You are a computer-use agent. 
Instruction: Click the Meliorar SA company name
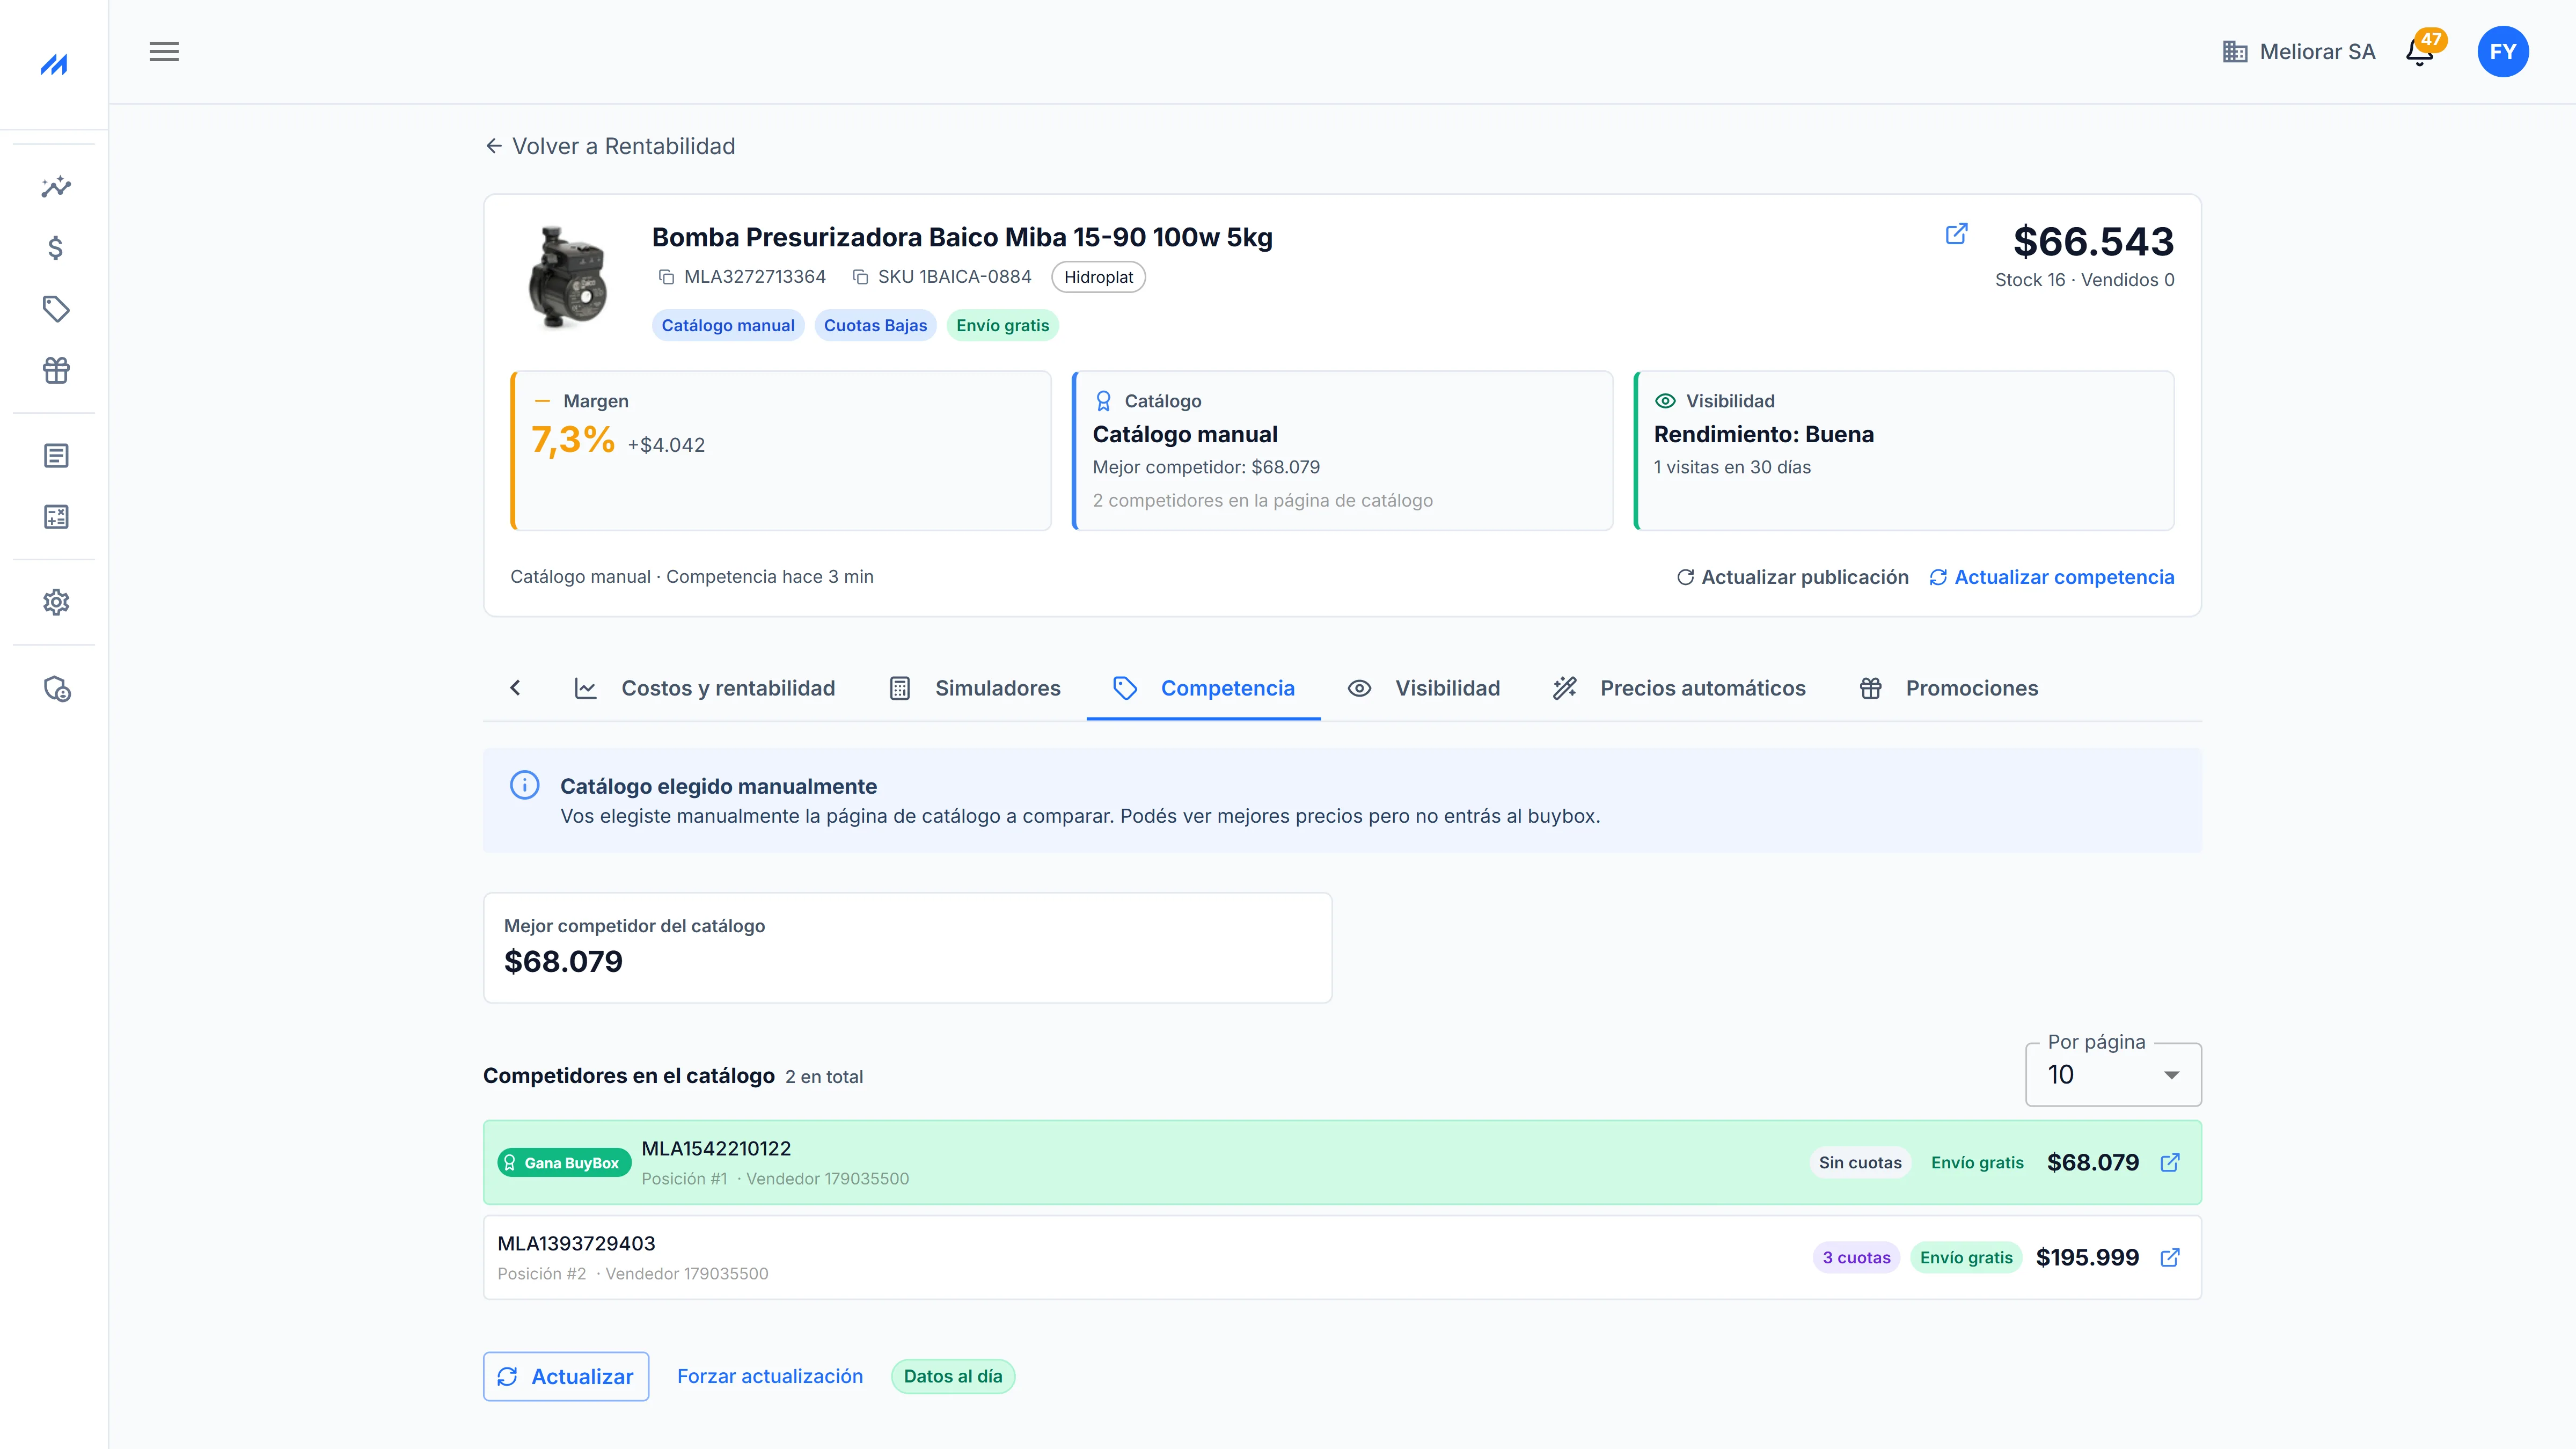click(x=2317, y=52)
